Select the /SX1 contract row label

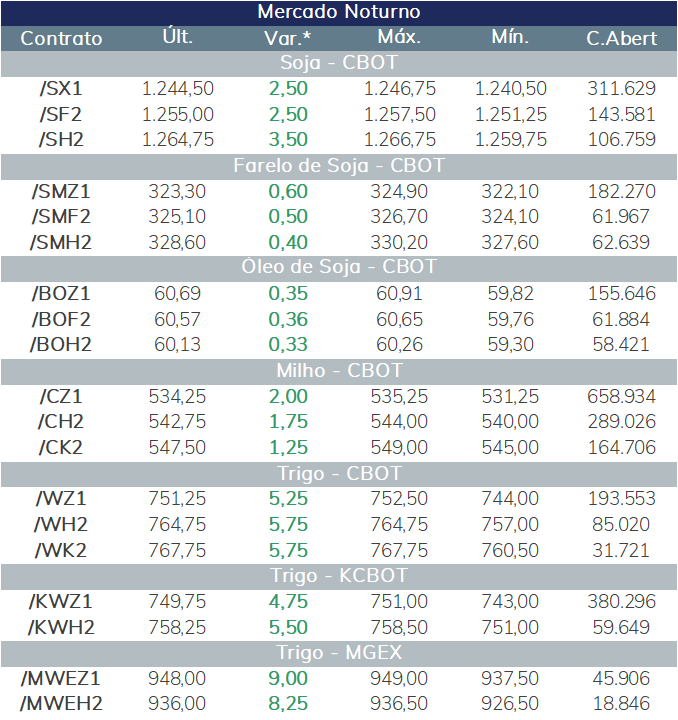tap(61, 89)
